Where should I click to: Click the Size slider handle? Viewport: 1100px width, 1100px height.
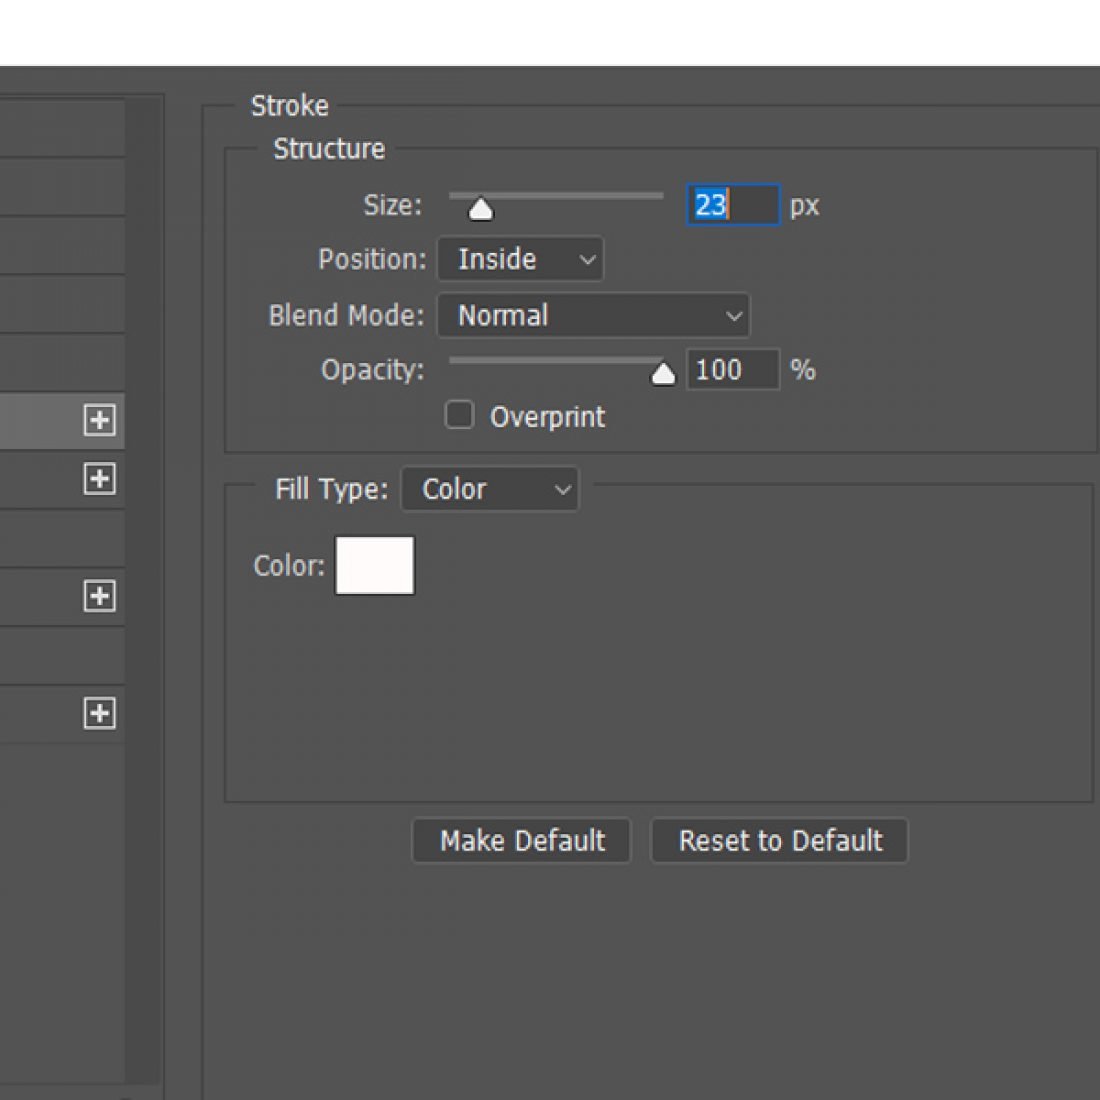(481, 209)
